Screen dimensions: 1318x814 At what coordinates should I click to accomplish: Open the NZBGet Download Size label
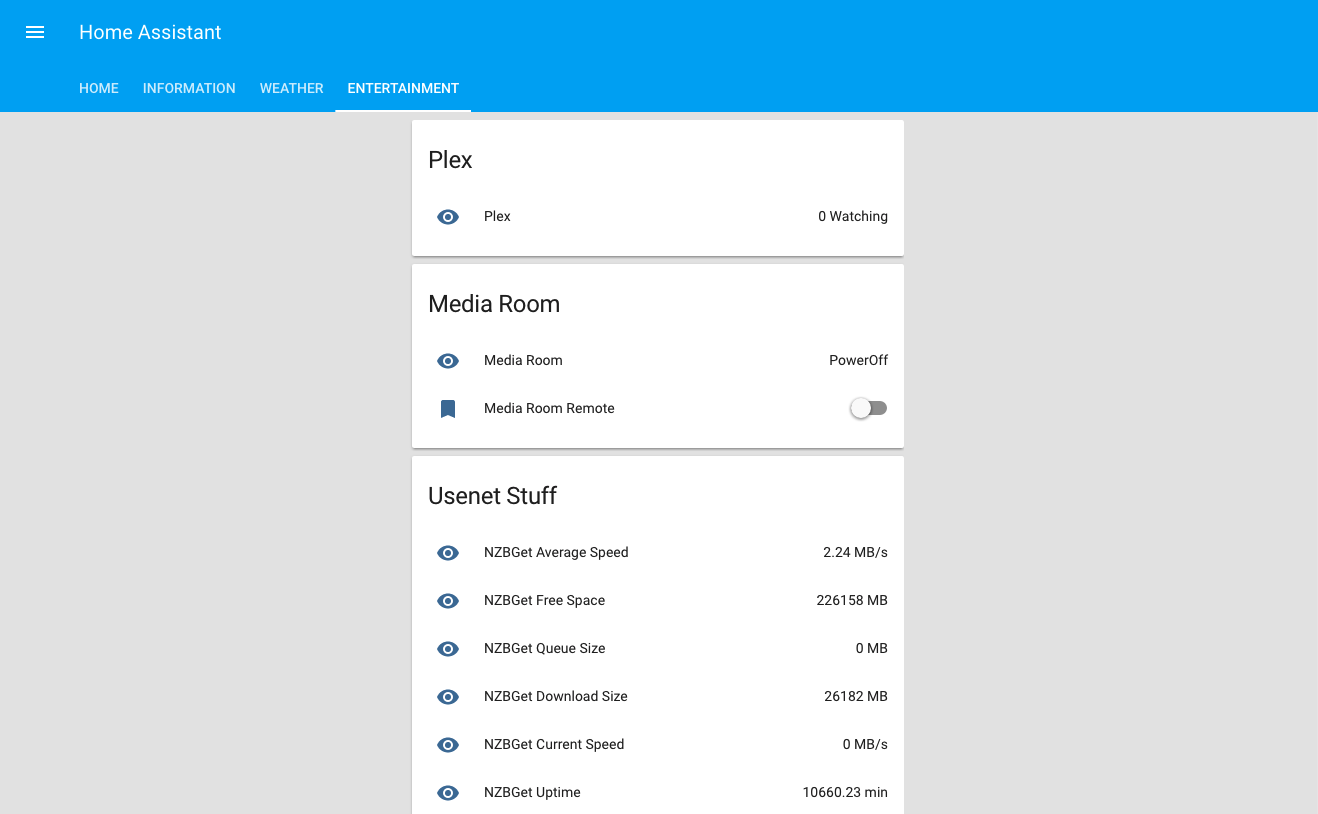pos(556,696)
